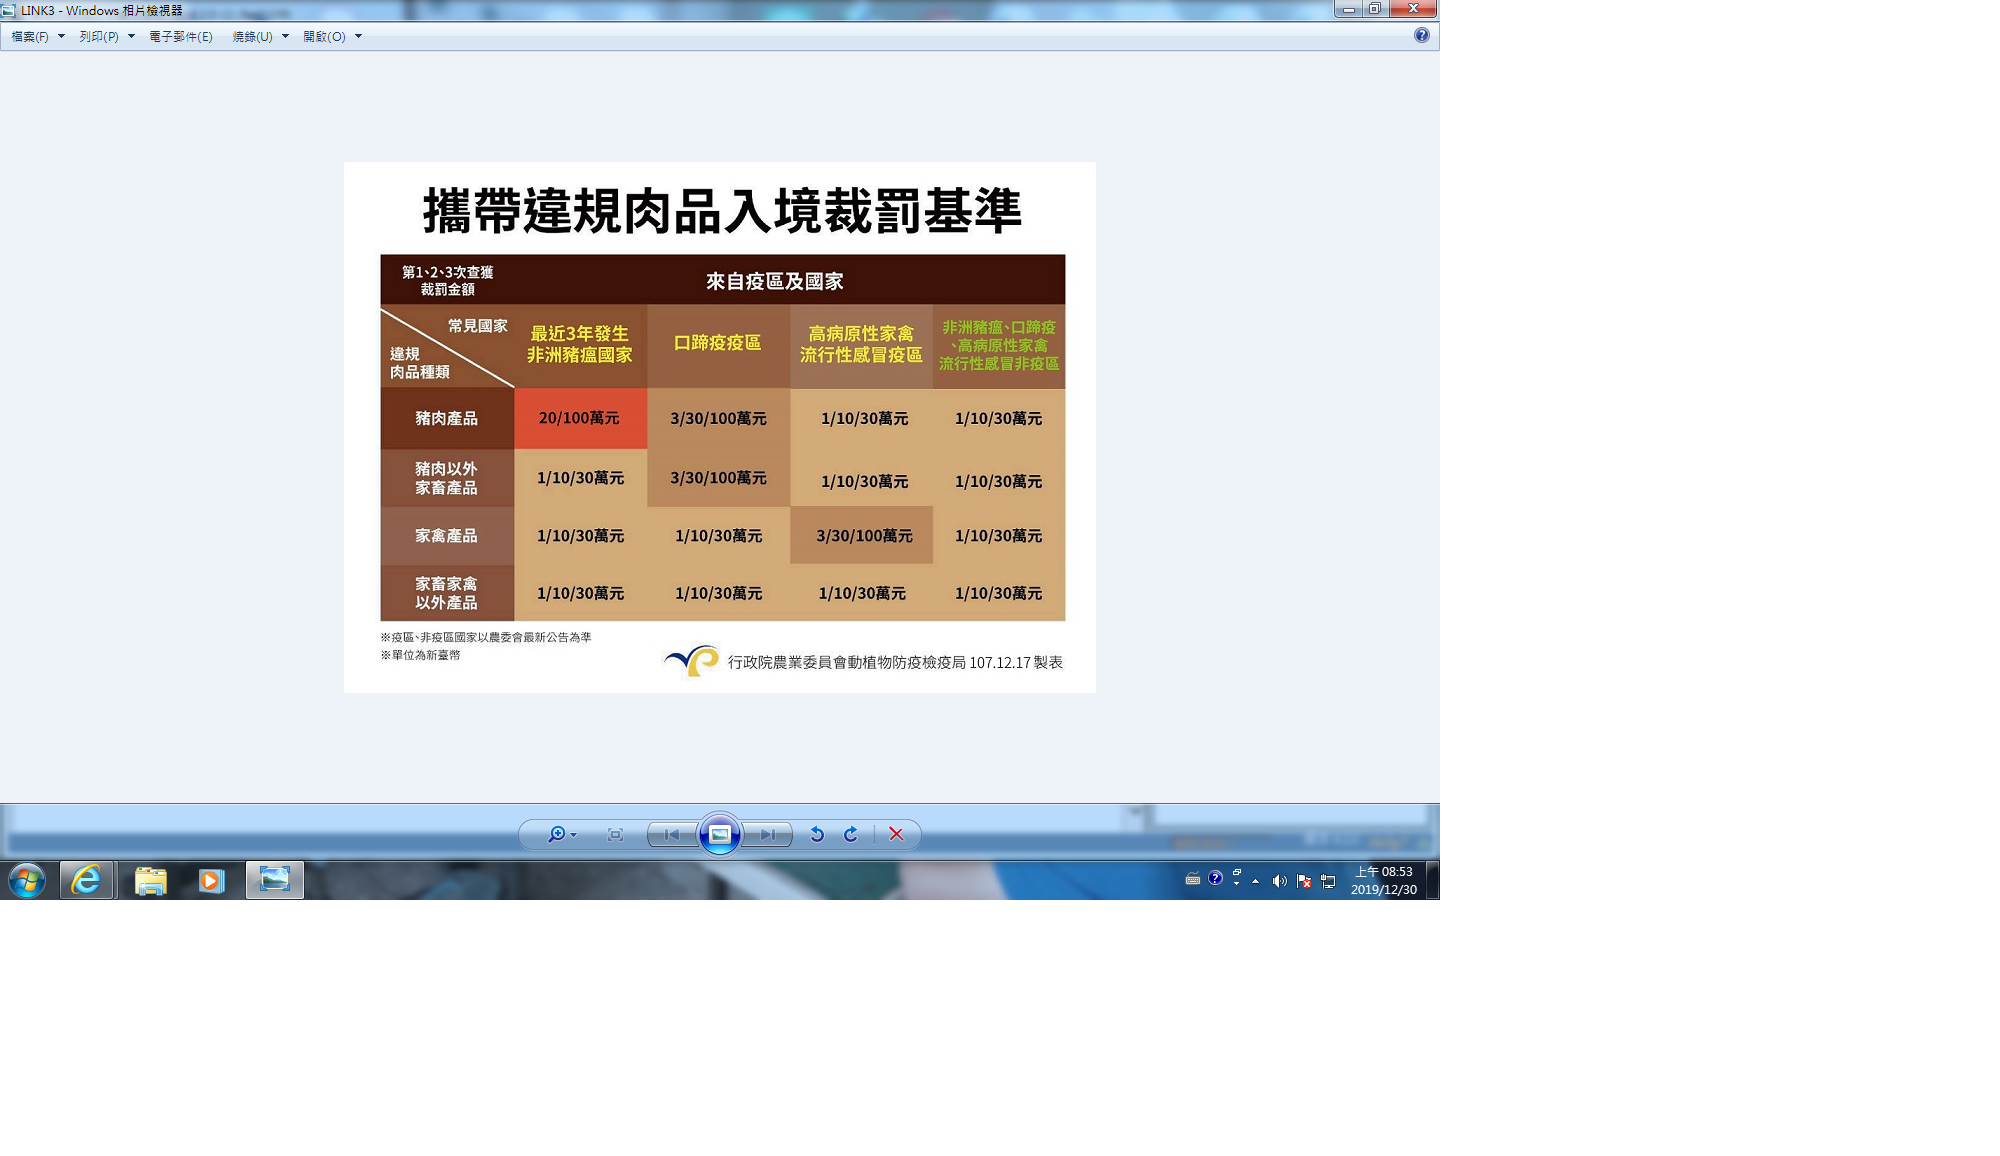Delete the photo with the red X
The image size is (2000, 1156).
(x=896, y=834)
